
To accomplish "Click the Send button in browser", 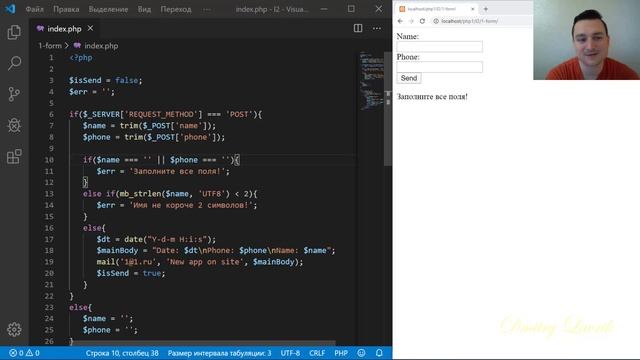I will click(409, 78).
